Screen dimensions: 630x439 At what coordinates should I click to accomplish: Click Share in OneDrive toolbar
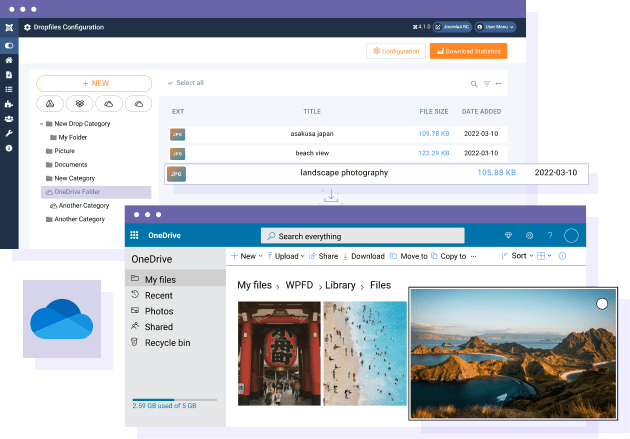(323, 256)
